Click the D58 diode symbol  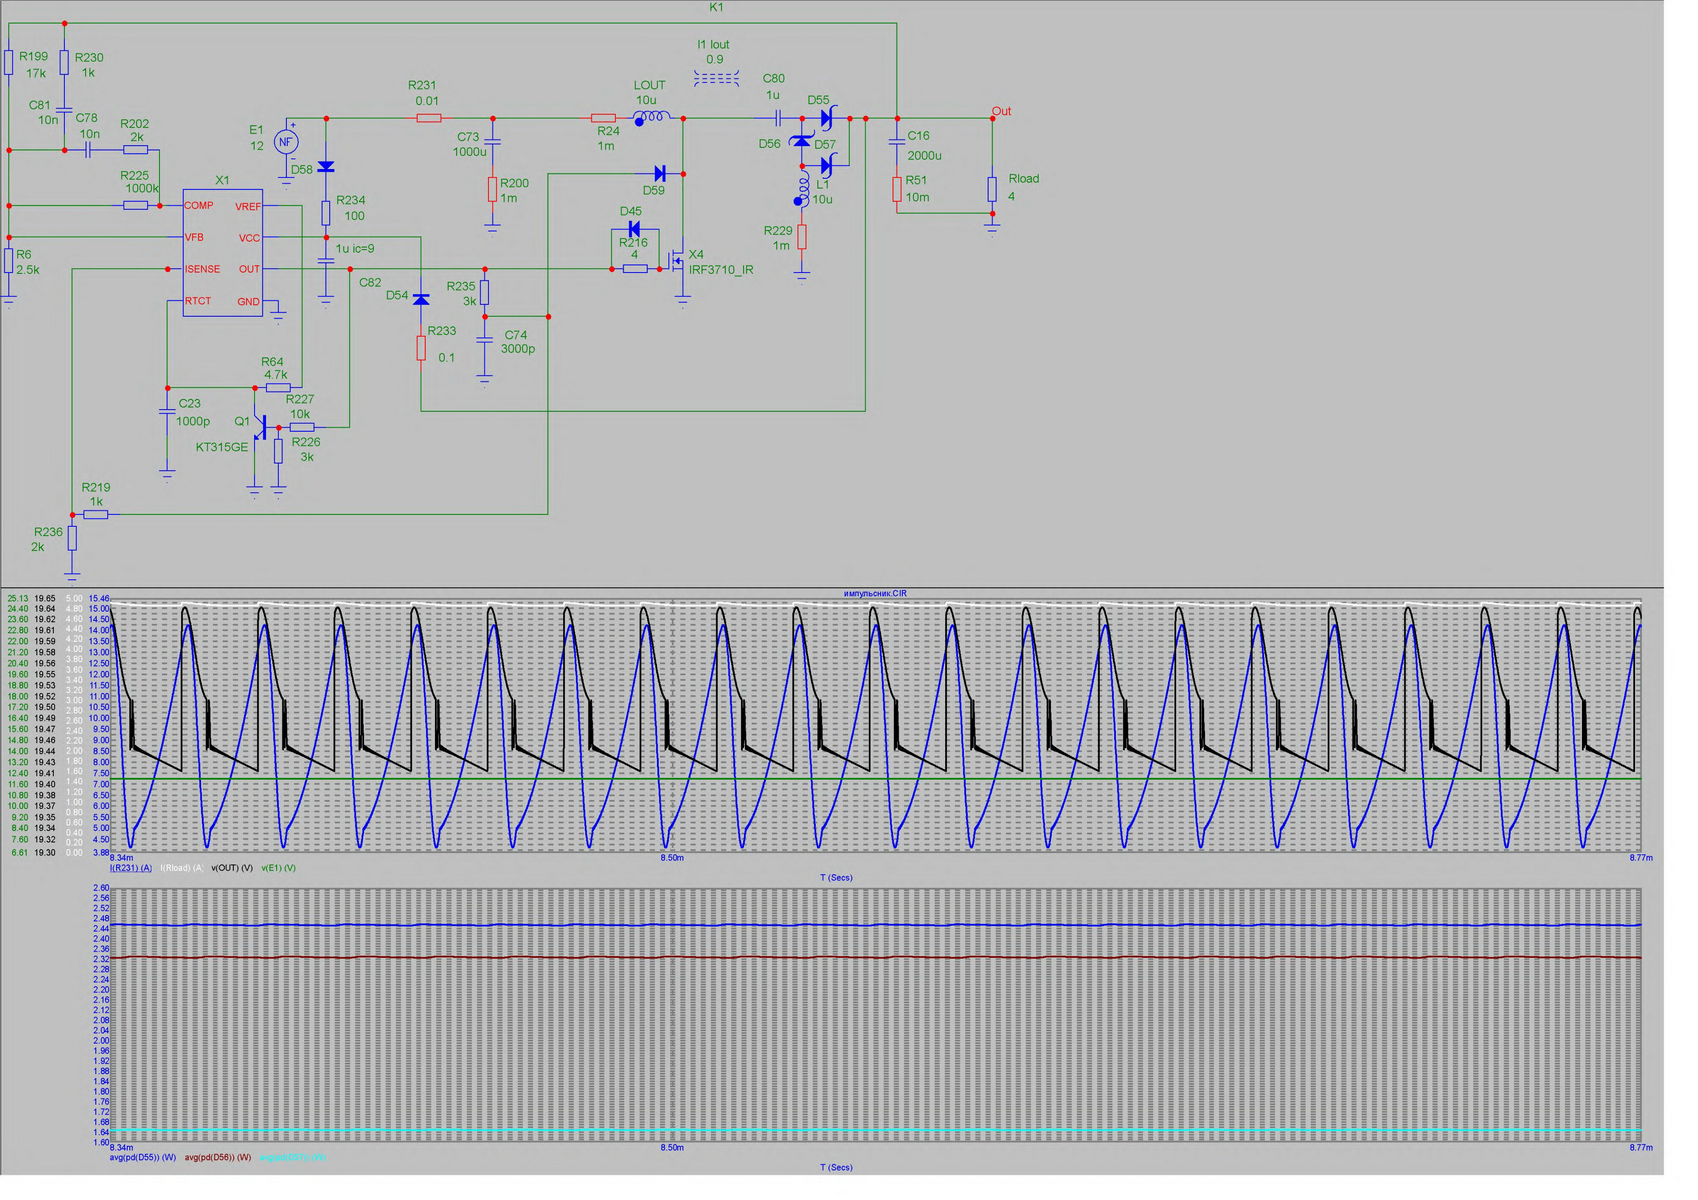click(x=326, y=167)
